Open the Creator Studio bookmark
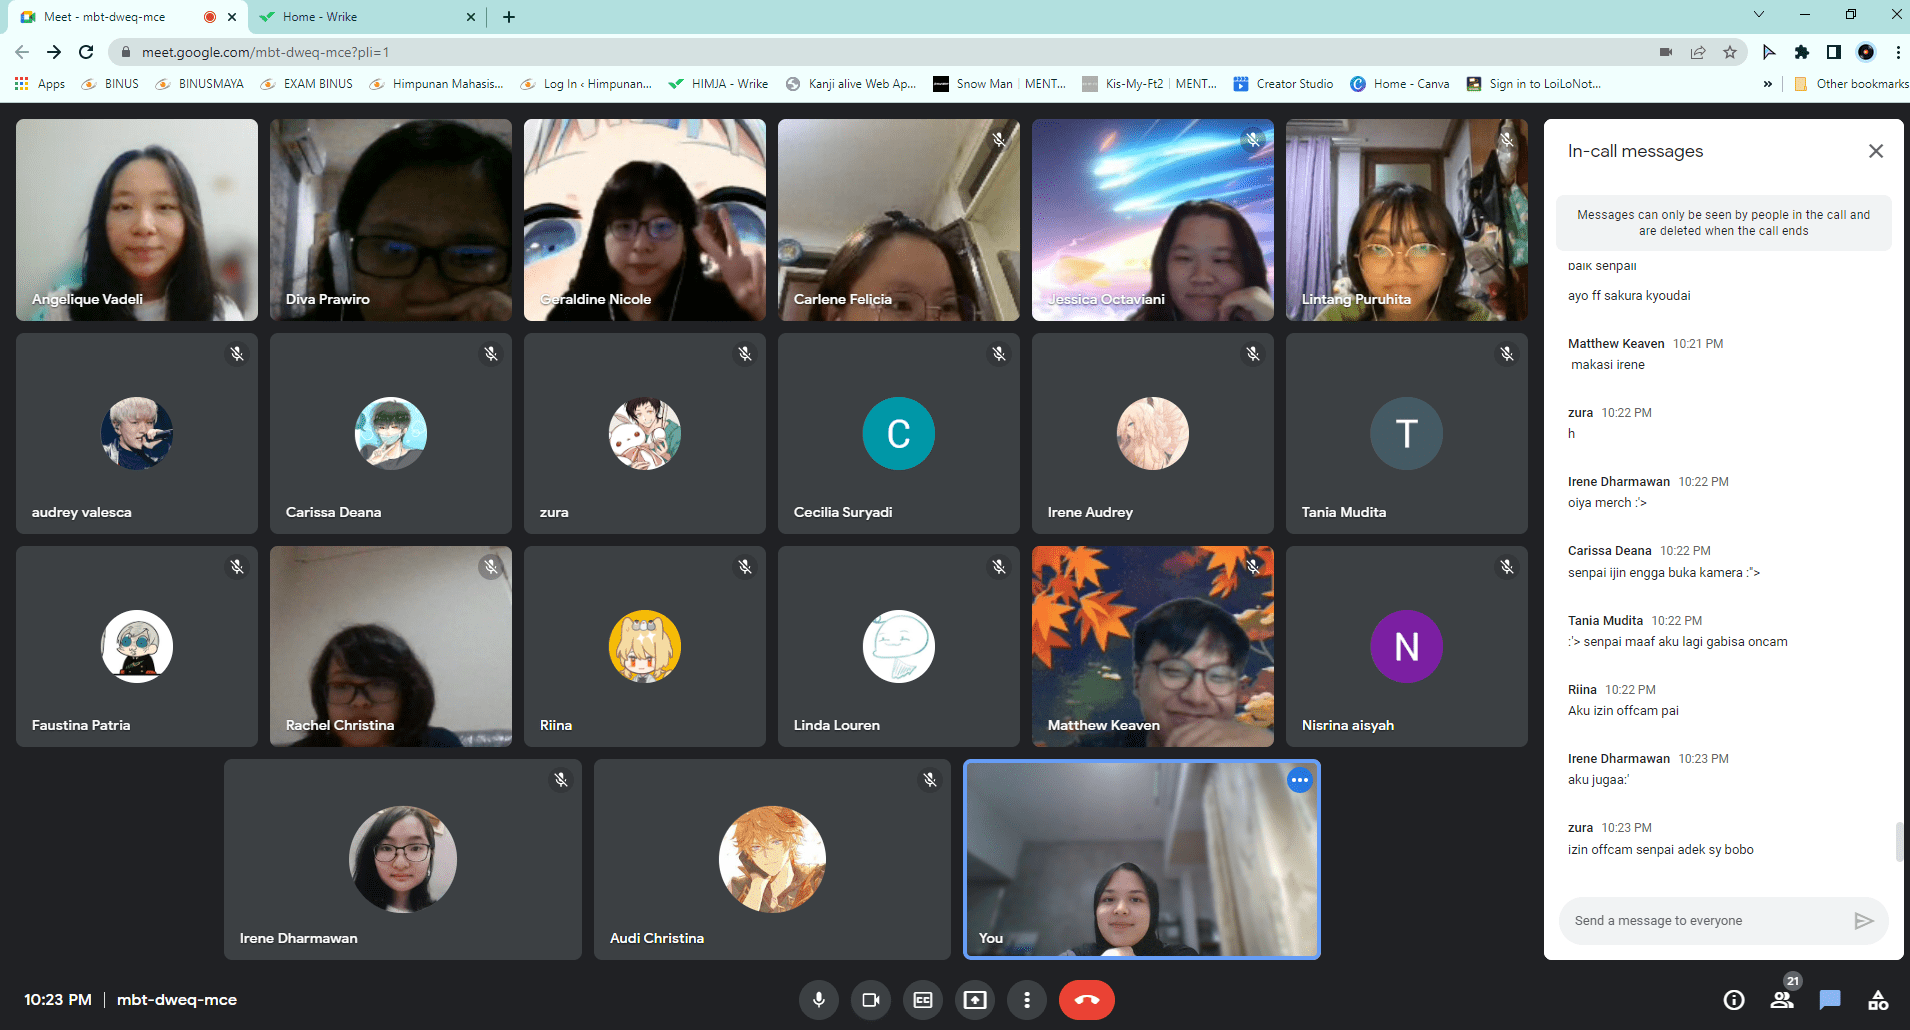1910x1030 pixels. tap(1283, 84)
